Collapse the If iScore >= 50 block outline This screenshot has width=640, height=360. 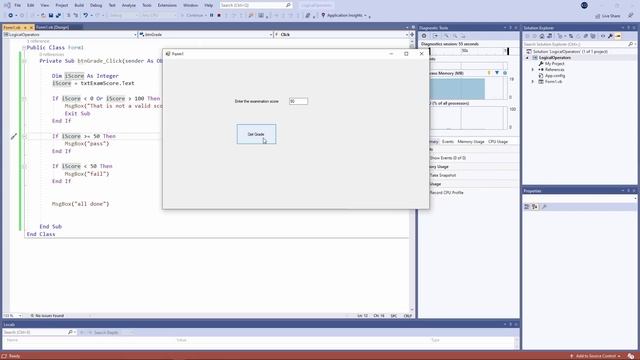tap(24, 136)
